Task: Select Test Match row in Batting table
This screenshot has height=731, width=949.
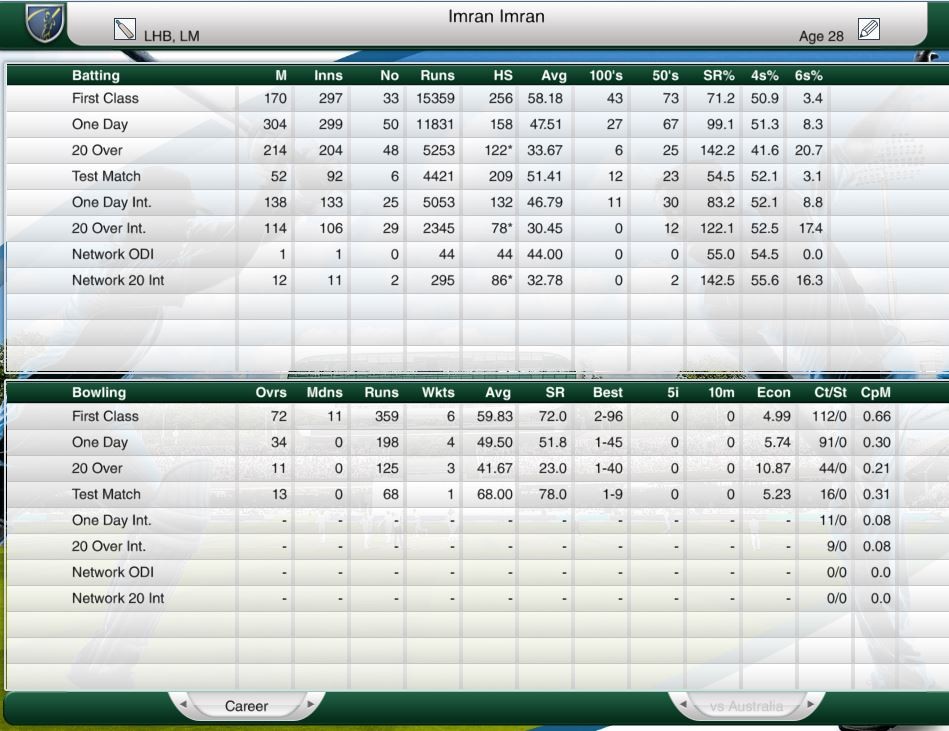Action: pos(478,176)
